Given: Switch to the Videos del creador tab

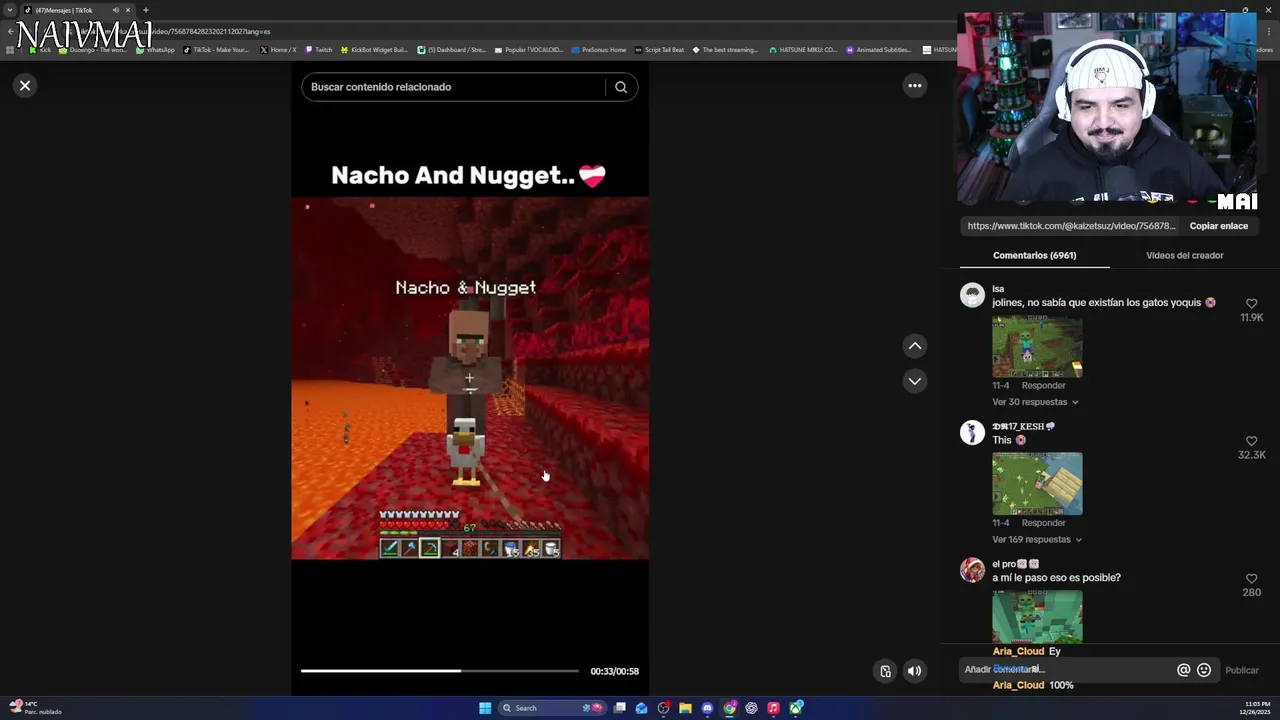Looking at the screenshot, I should point(1184,255).
